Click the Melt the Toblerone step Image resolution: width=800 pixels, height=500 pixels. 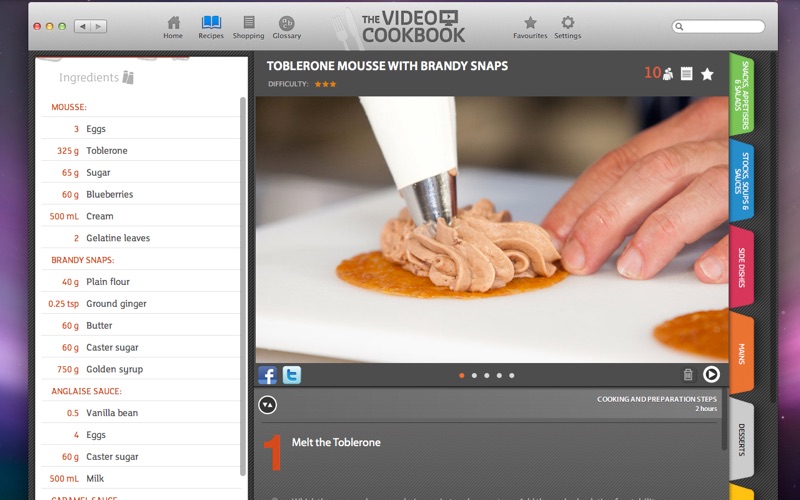pyautogui.click(x=336, y=442)
